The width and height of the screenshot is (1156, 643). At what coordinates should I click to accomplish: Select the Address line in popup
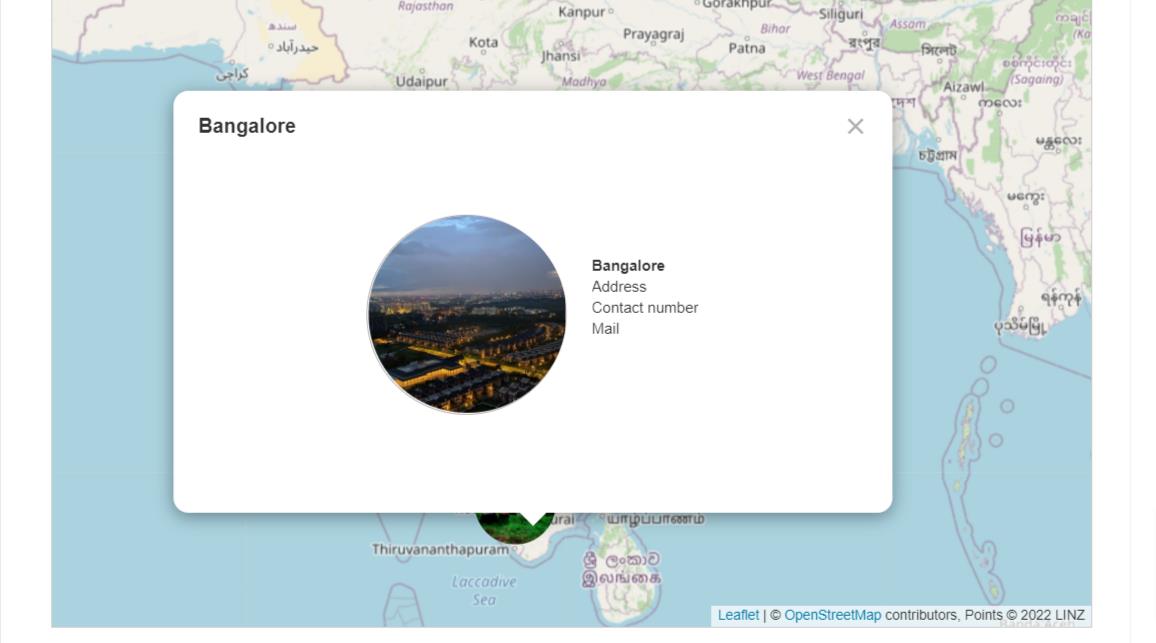coord(619,287)
